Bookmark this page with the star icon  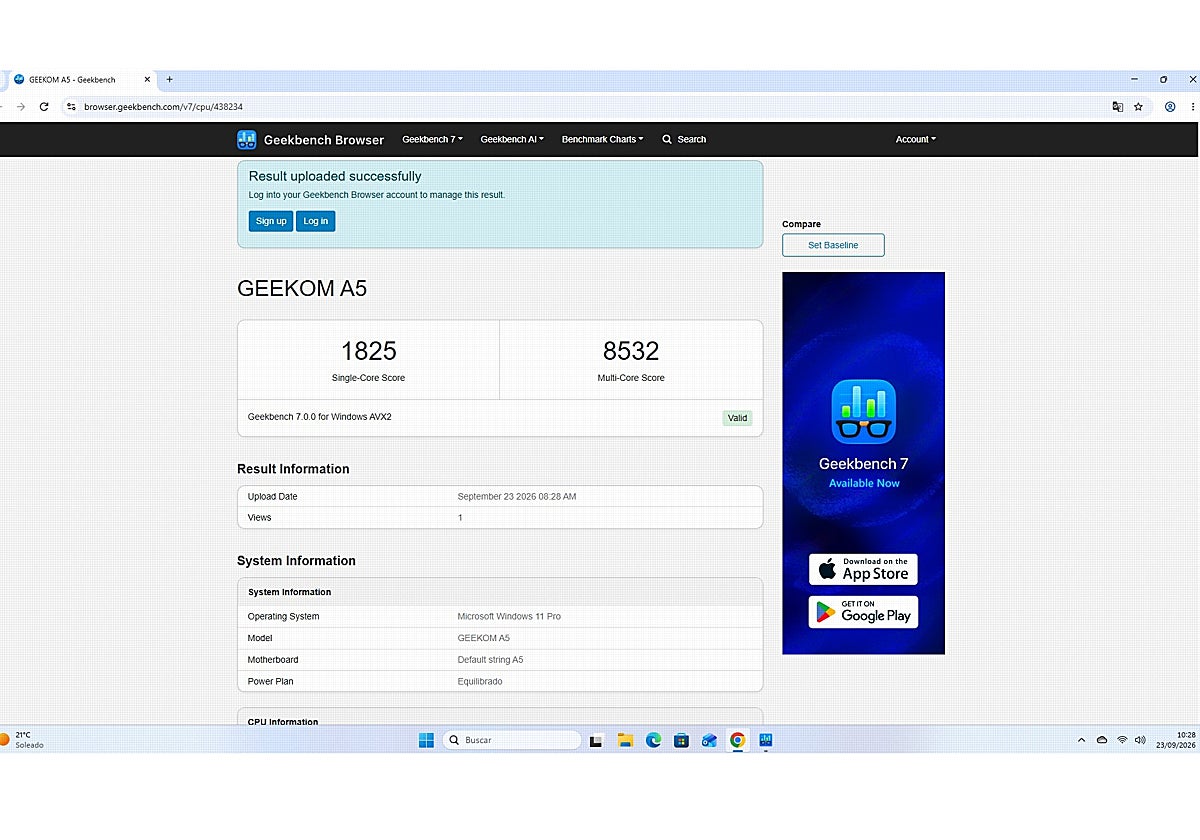(x=1138, y=107)
